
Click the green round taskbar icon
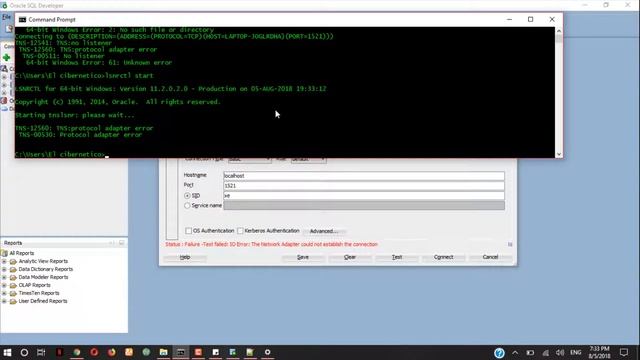tap(146, 352)
